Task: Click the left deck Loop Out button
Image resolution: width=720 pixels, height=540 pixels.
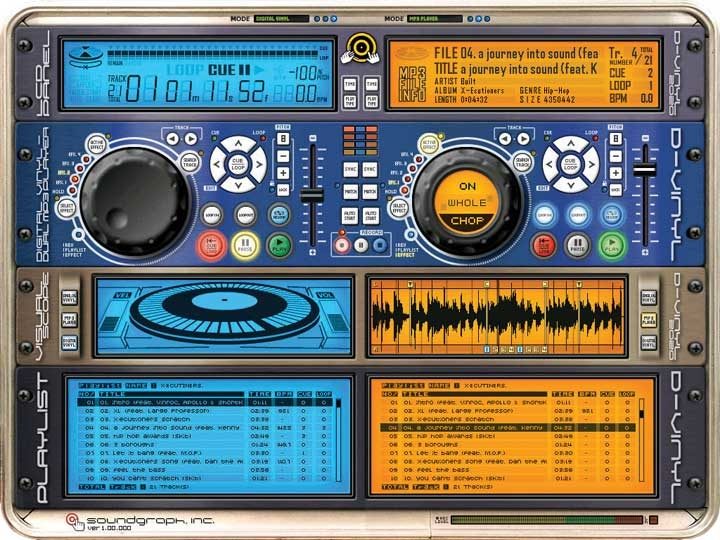Action: (x=246, y=214)
